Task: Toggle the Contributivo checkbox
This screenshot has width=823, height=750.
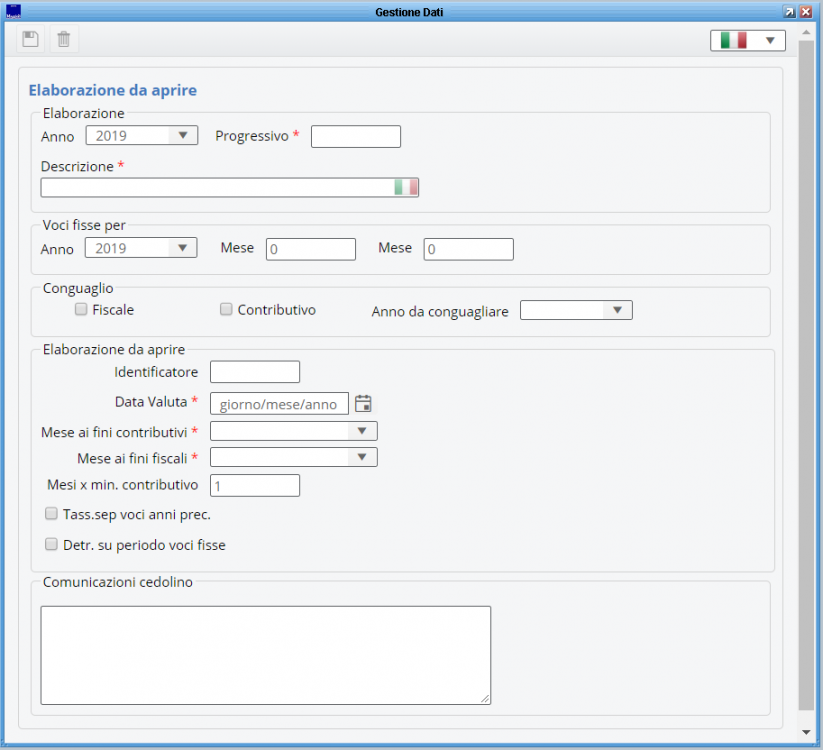Action: [226, 310]
